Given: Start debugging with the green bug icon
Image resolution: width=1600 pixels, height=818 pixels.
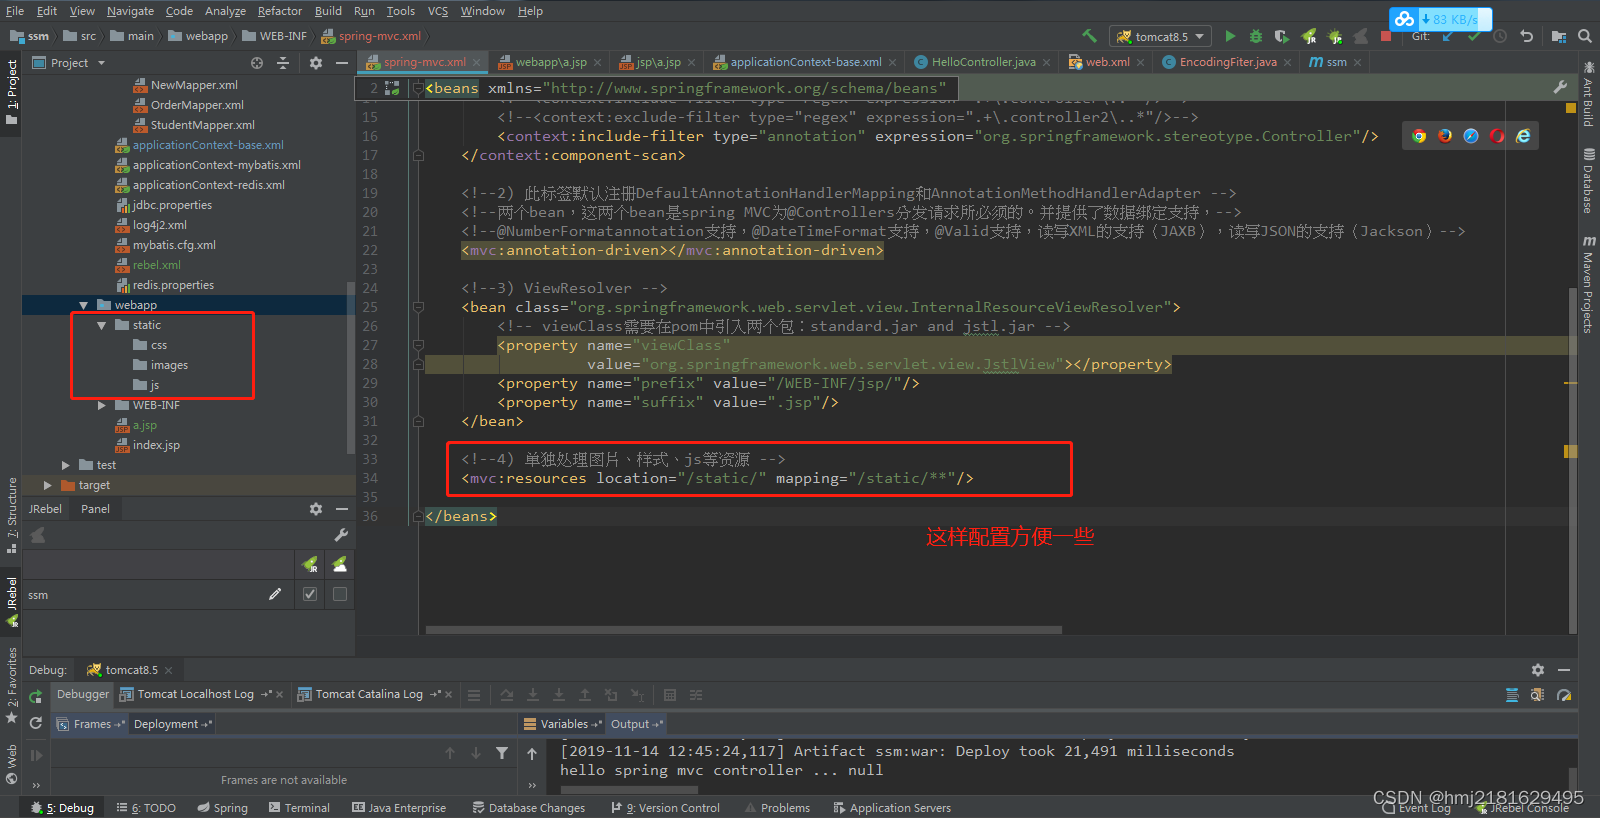Looking at the screenshot, I should [1256, 36].
